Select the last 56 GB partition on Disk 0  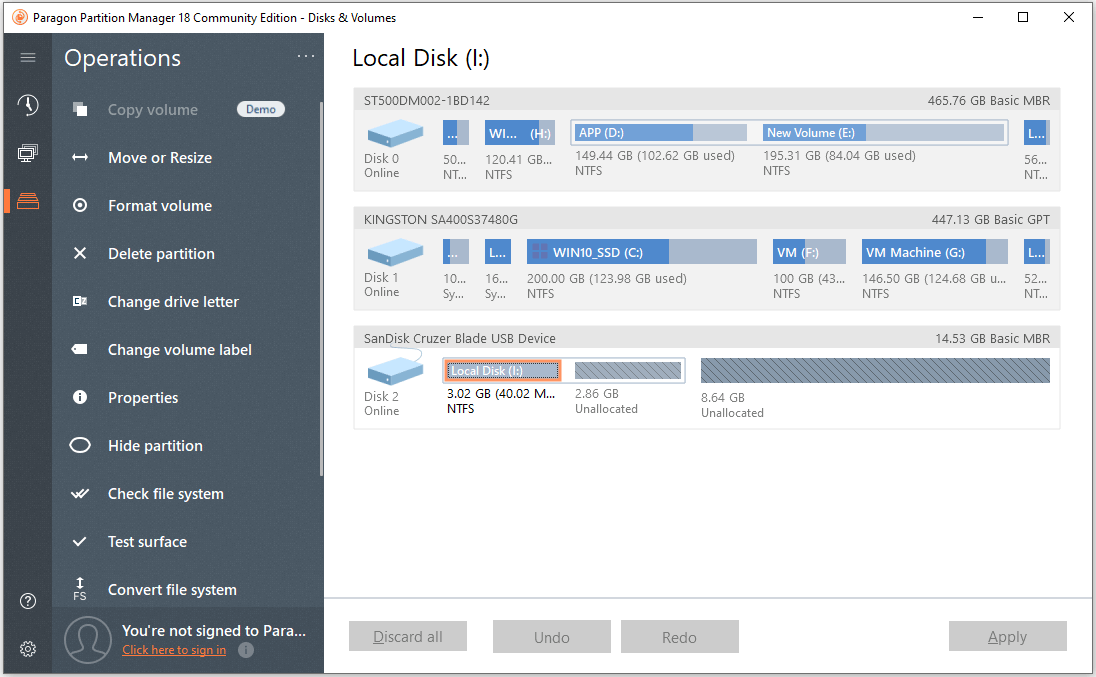point(1037,133)
